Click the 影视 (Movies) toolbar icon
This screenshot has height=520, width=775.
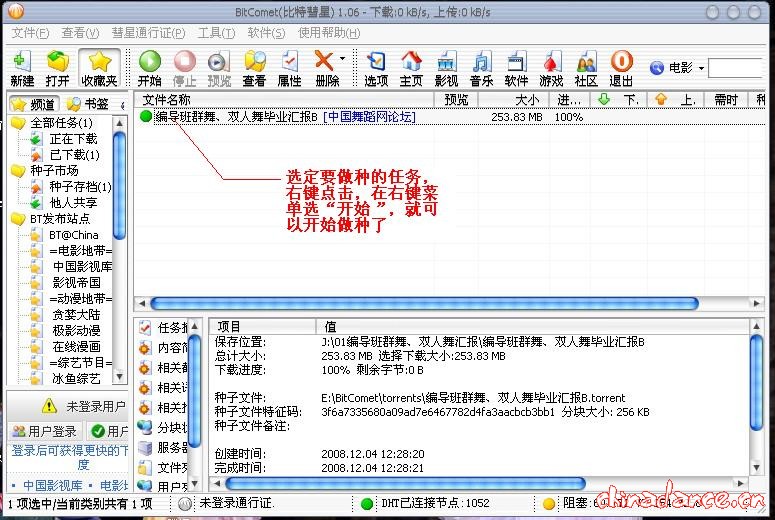point(446,68)
